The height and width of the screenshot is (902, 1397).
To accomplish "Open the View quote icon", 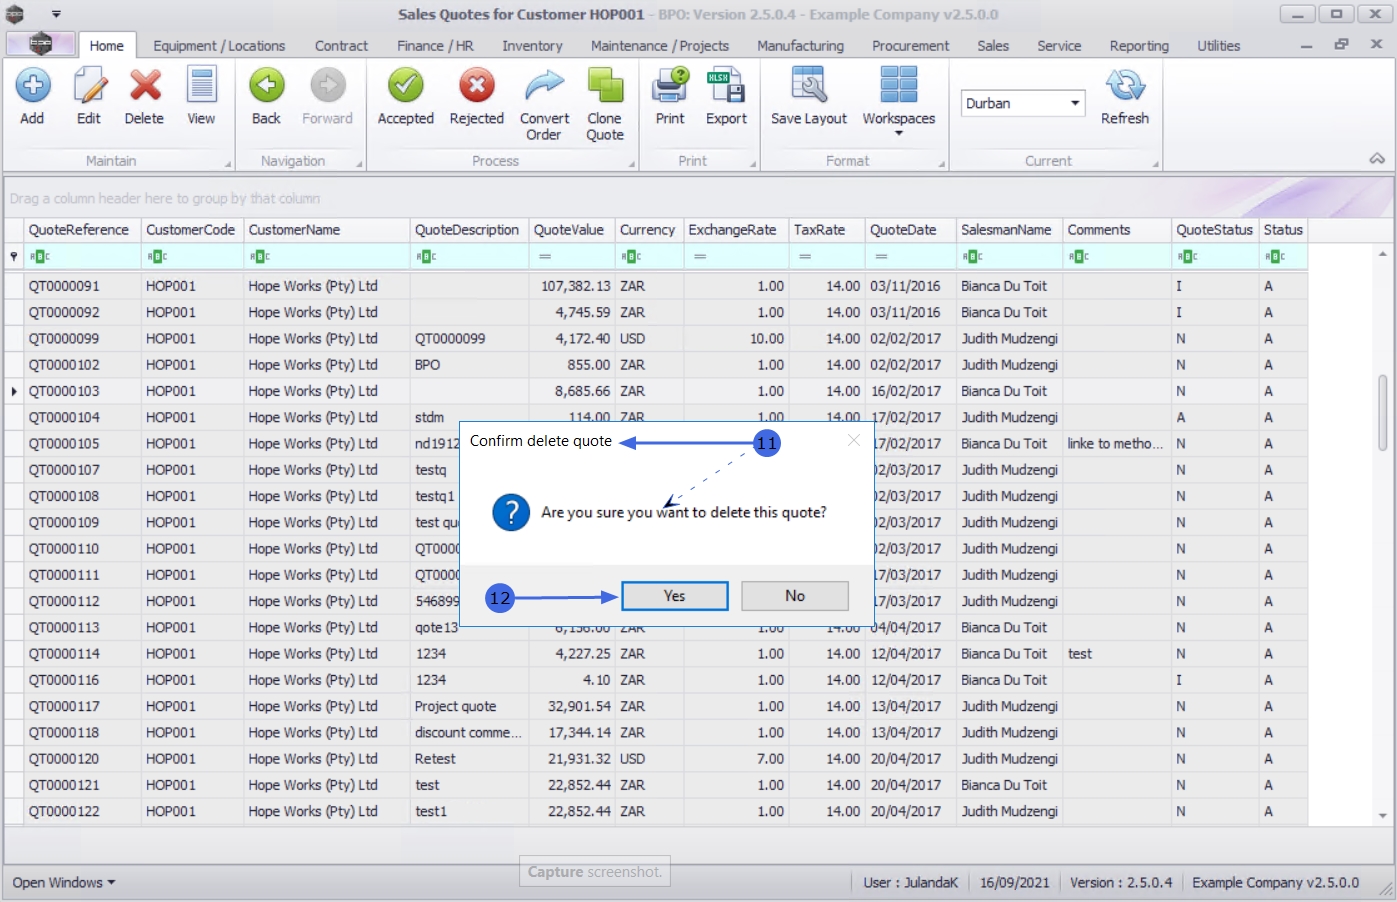I will tap(201, 86).
